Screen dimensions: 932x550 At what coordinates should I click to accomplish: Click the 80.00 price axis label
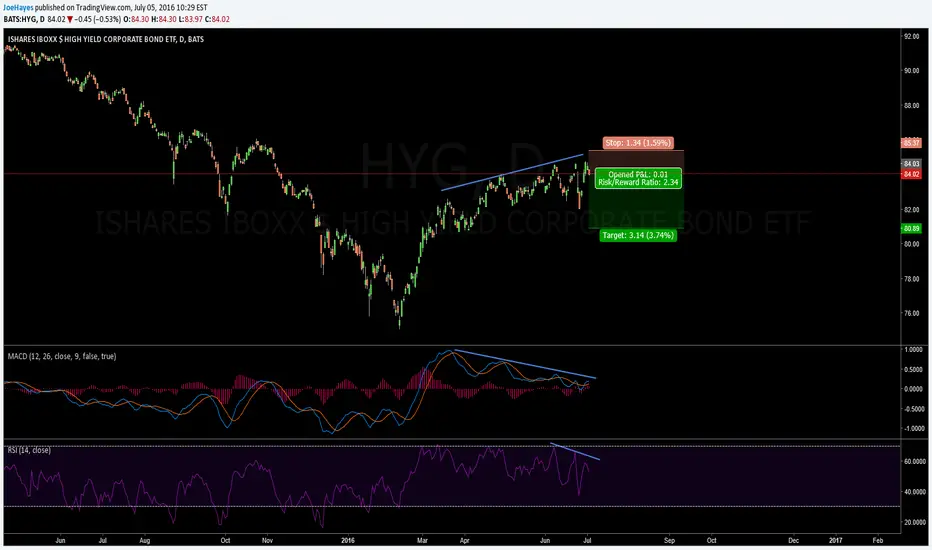pos(912,244)
